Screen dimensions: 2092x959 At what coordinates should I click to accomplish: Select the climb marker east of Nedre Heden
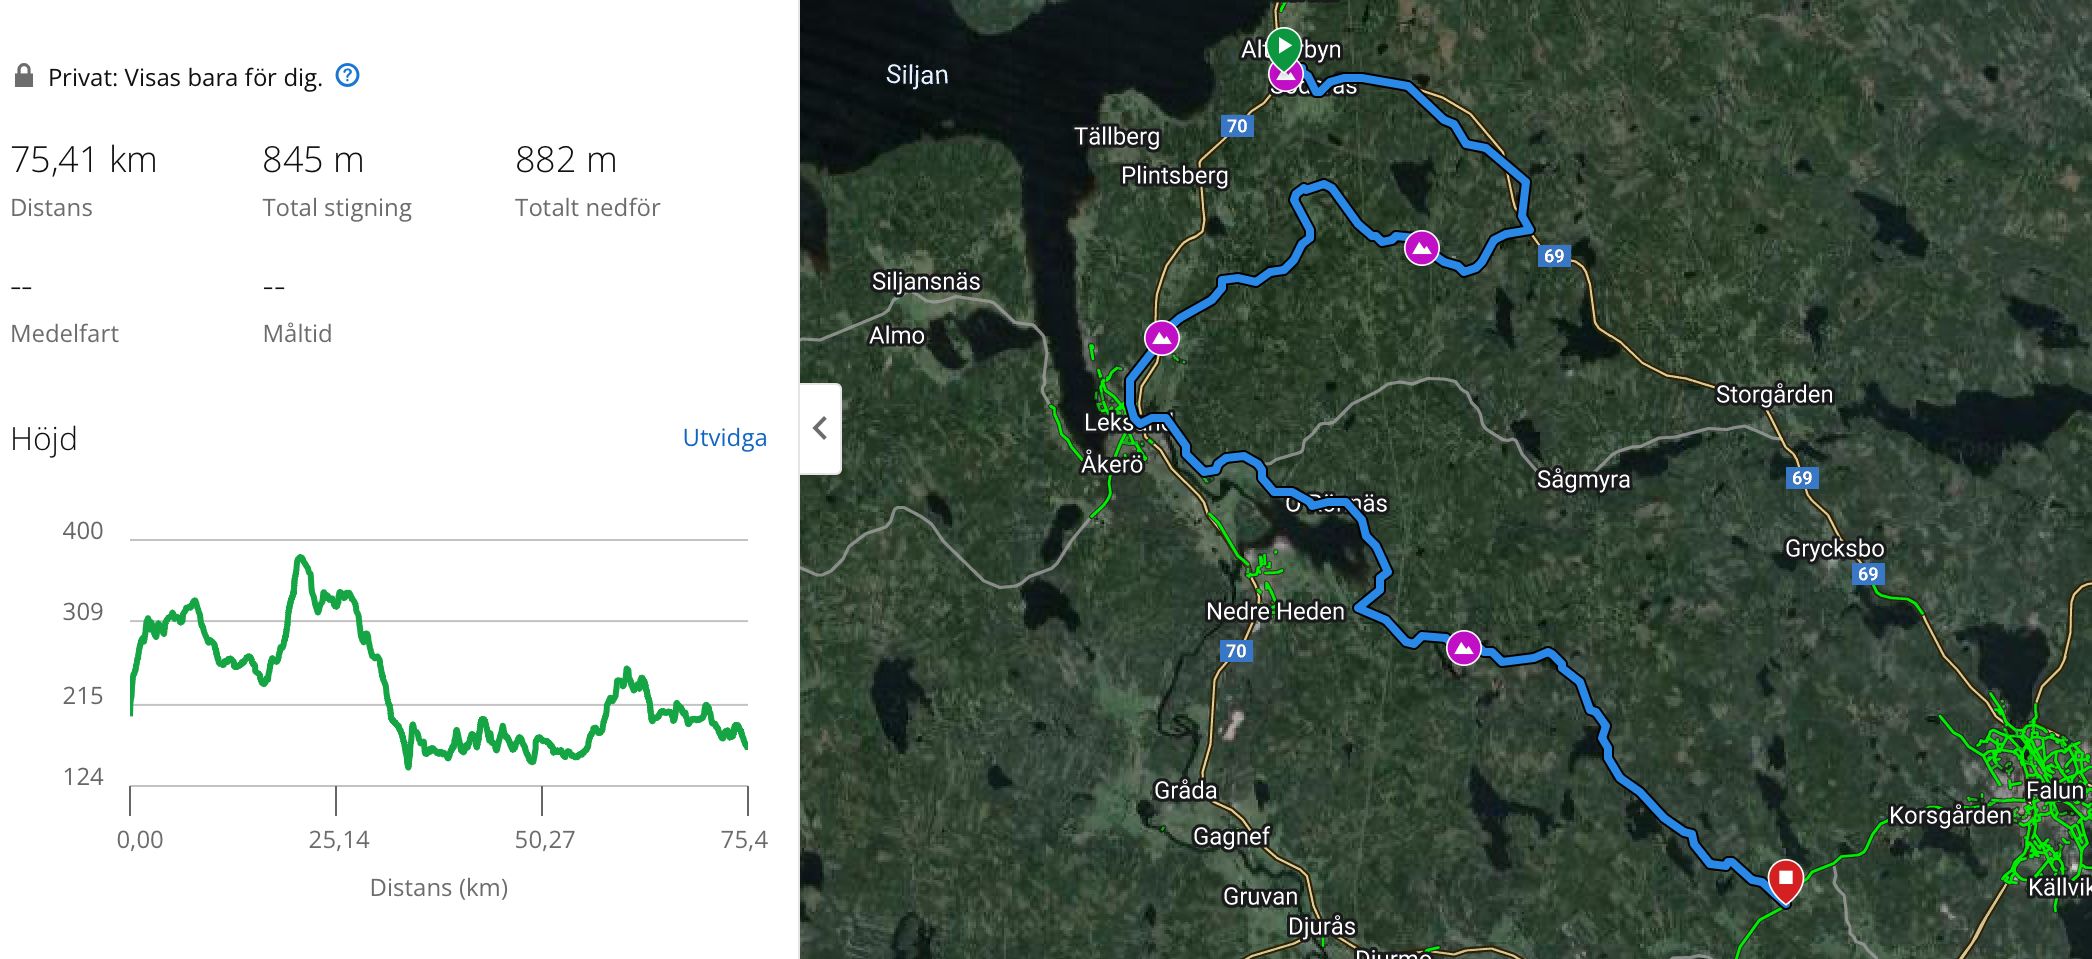point(1464,648)
